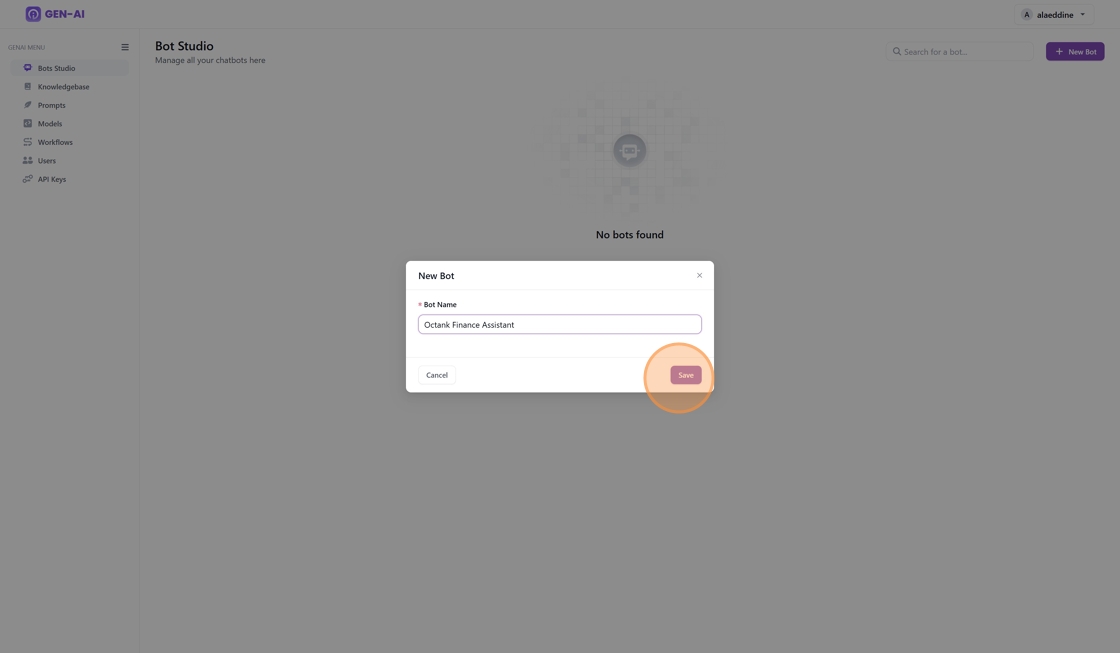Click the Knowledgebase book icon

(x=28, y=87)
